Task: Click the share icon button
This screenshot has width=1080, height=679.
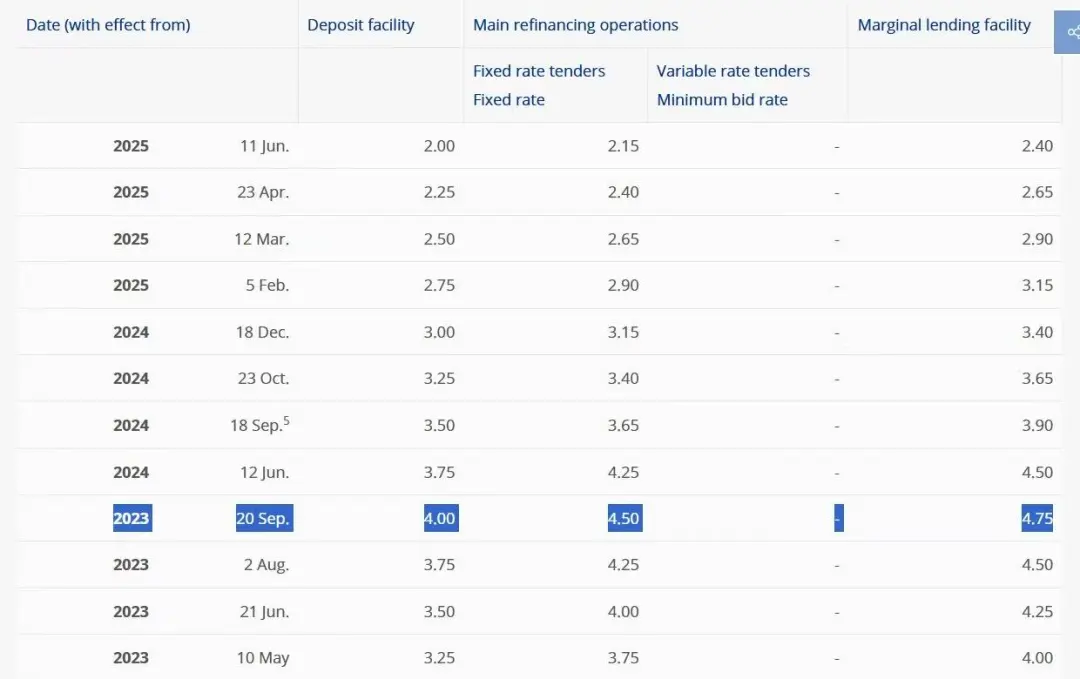Action: pyautogui.click(x=1071, y=32)
